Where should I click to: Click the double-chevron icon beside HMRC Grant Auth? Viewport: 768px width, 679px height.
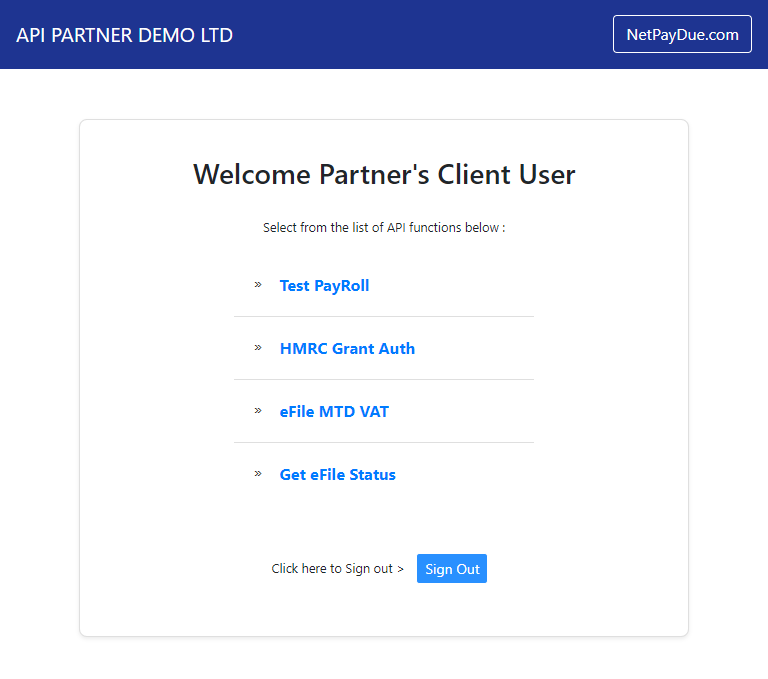pos(257,348)
